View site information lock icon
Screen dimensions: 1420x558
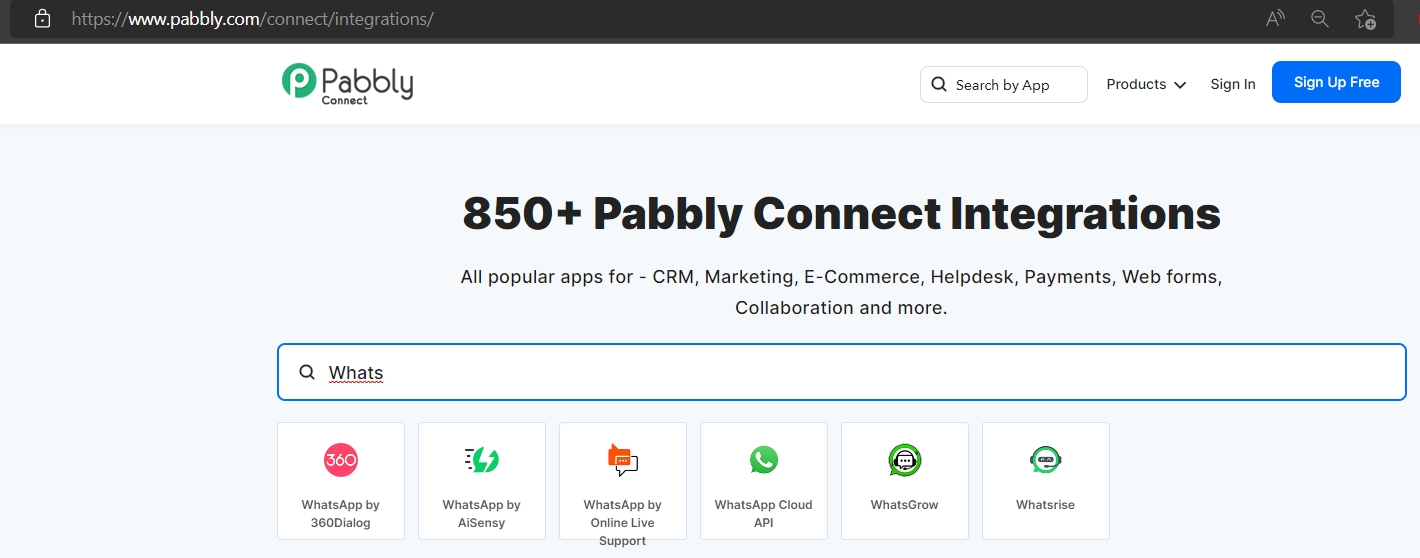42,19
